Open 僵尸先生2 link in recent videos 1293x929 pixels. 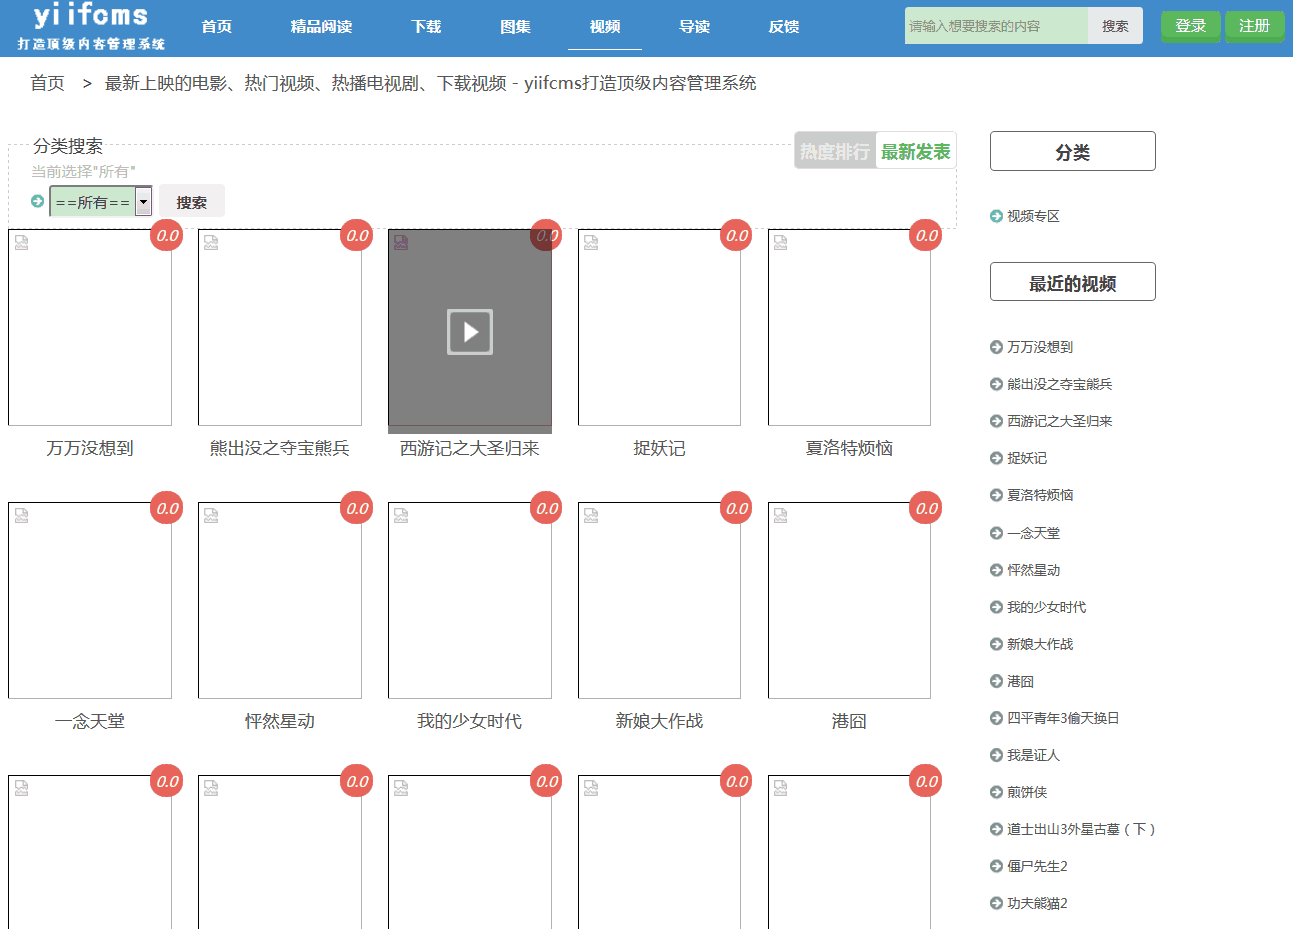(1037, 866)
